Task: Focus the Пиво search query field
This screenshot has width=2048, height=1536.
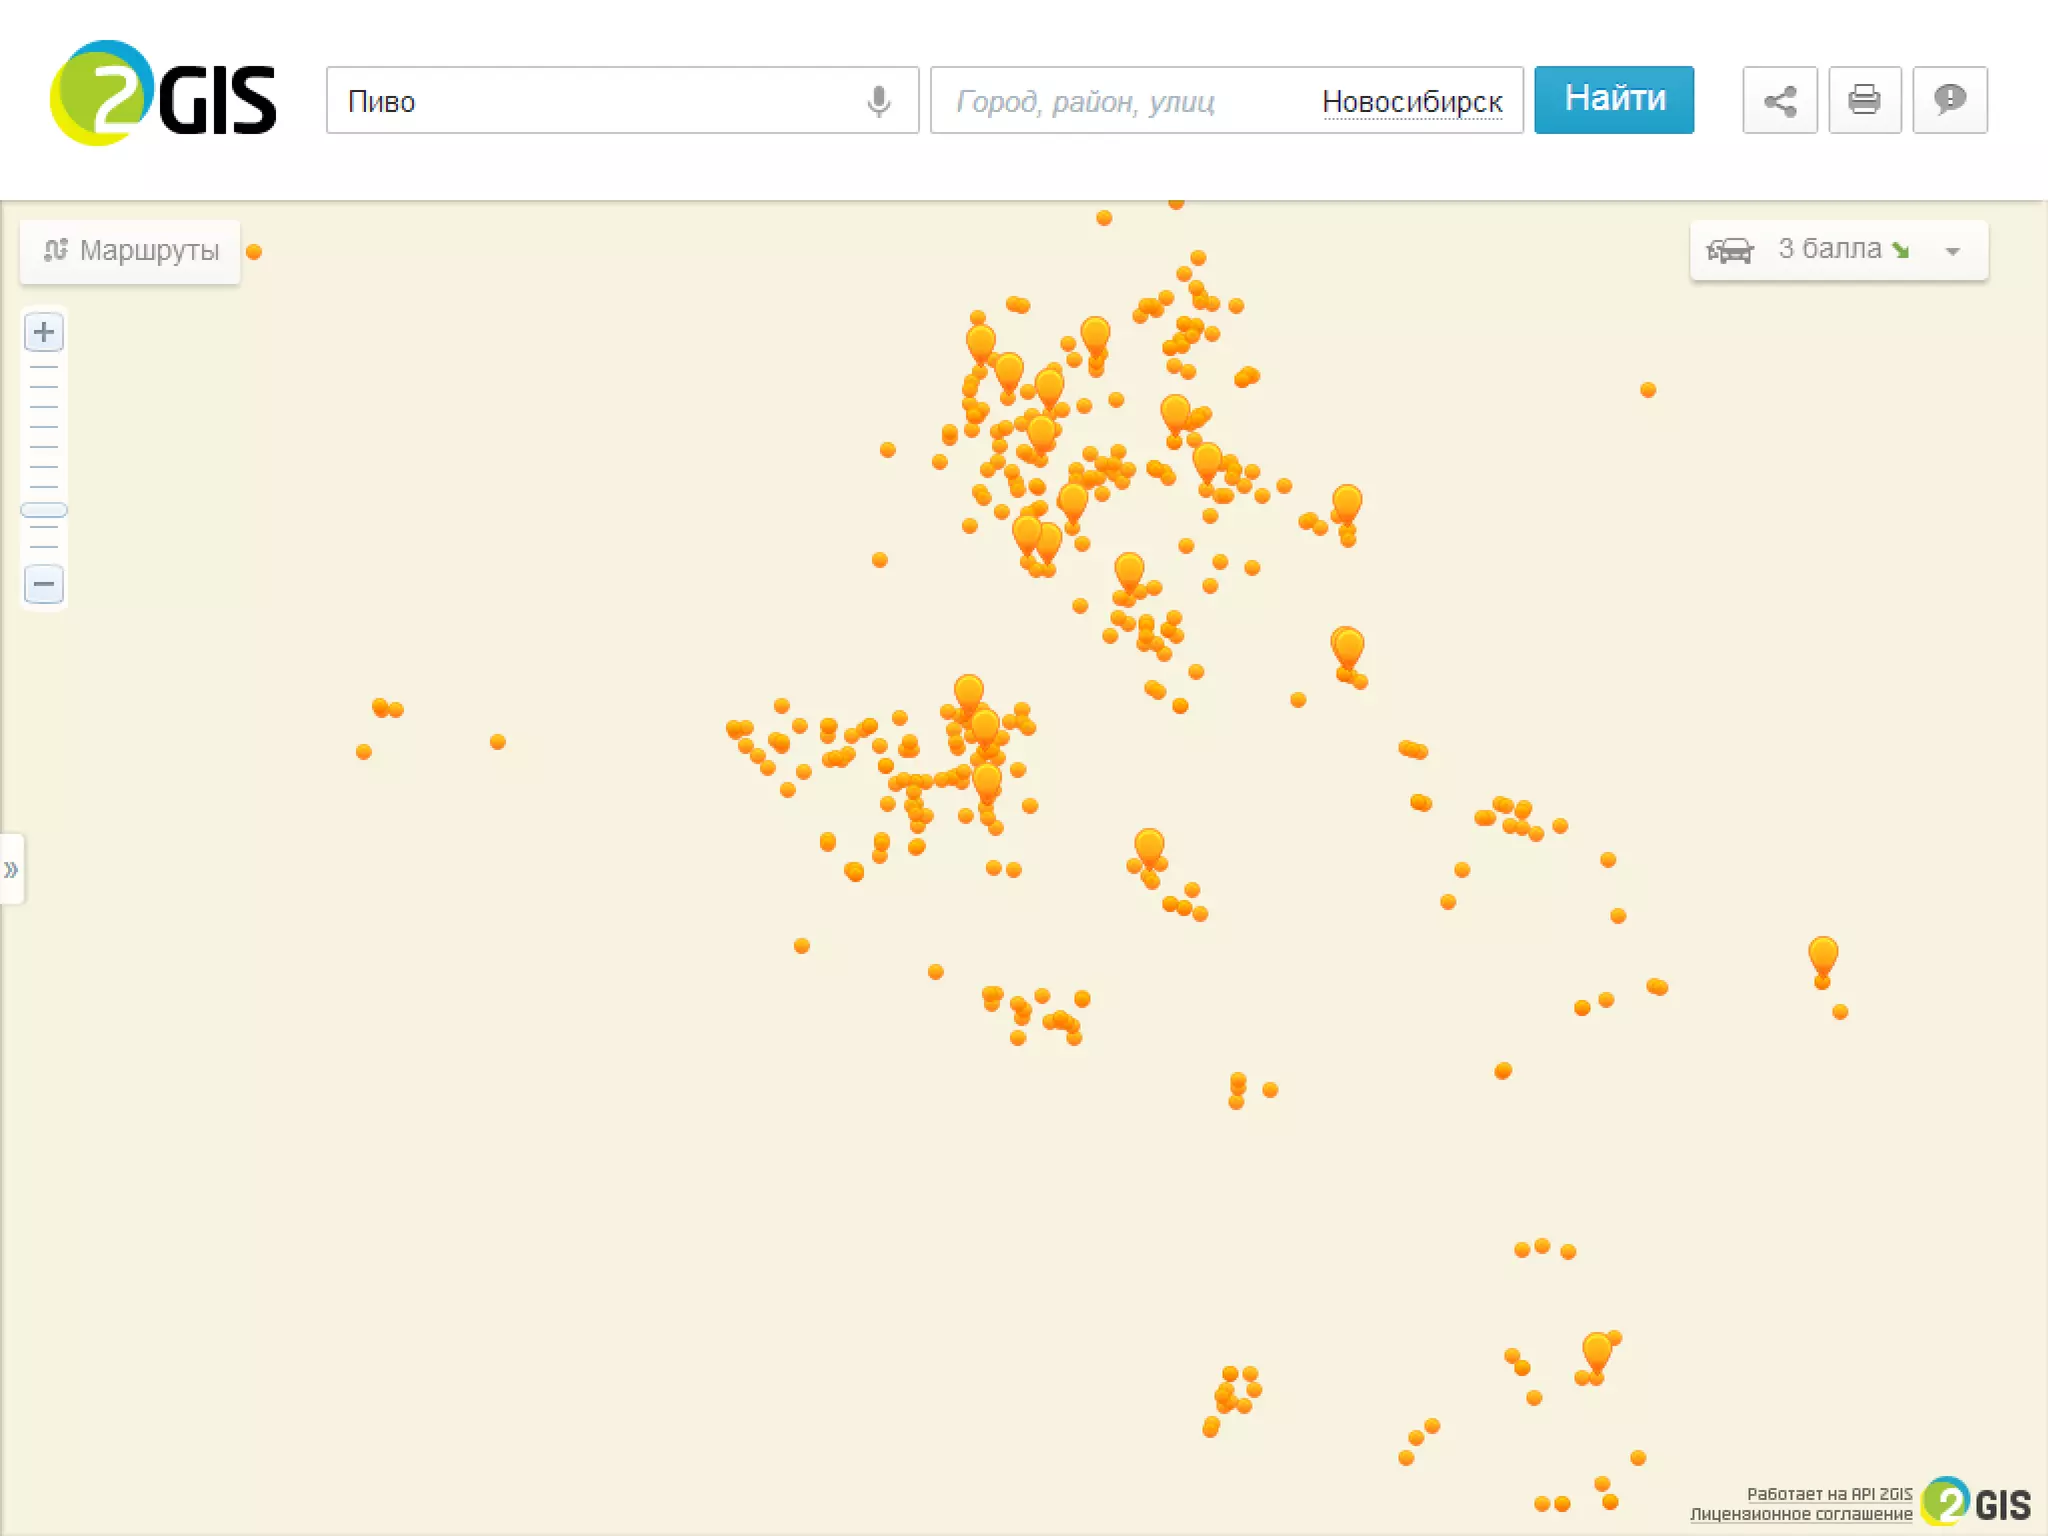Action: (600, 101)
